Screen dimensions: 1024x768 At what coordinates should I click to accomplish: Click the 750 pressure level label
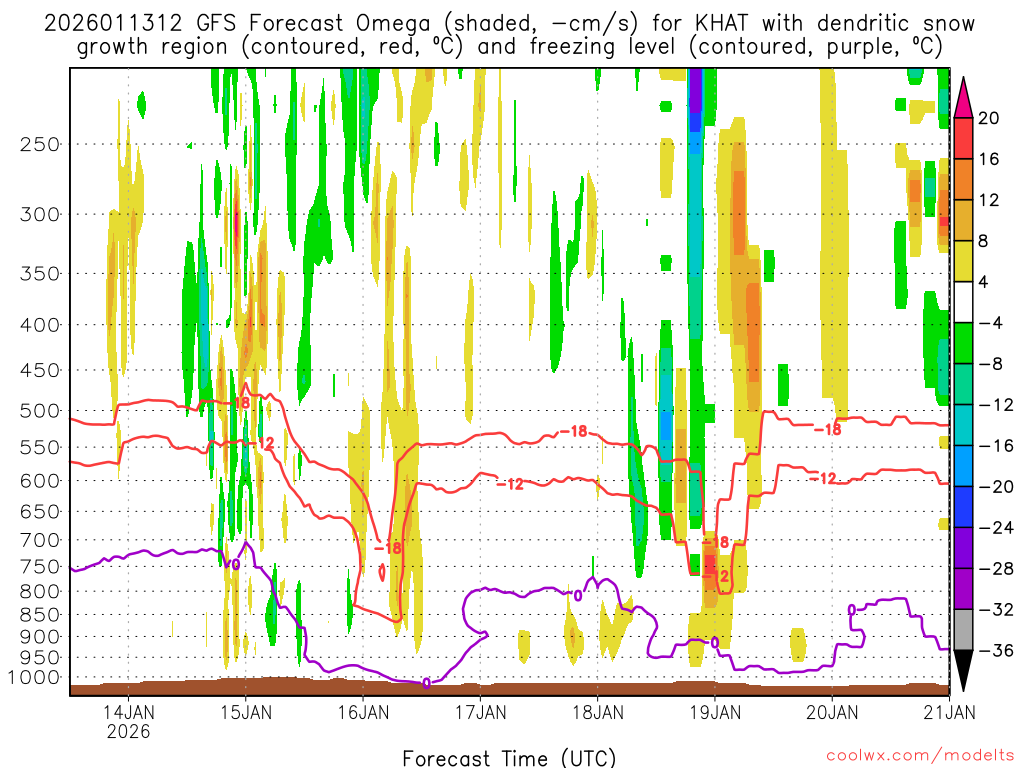[x=40, y=567]
